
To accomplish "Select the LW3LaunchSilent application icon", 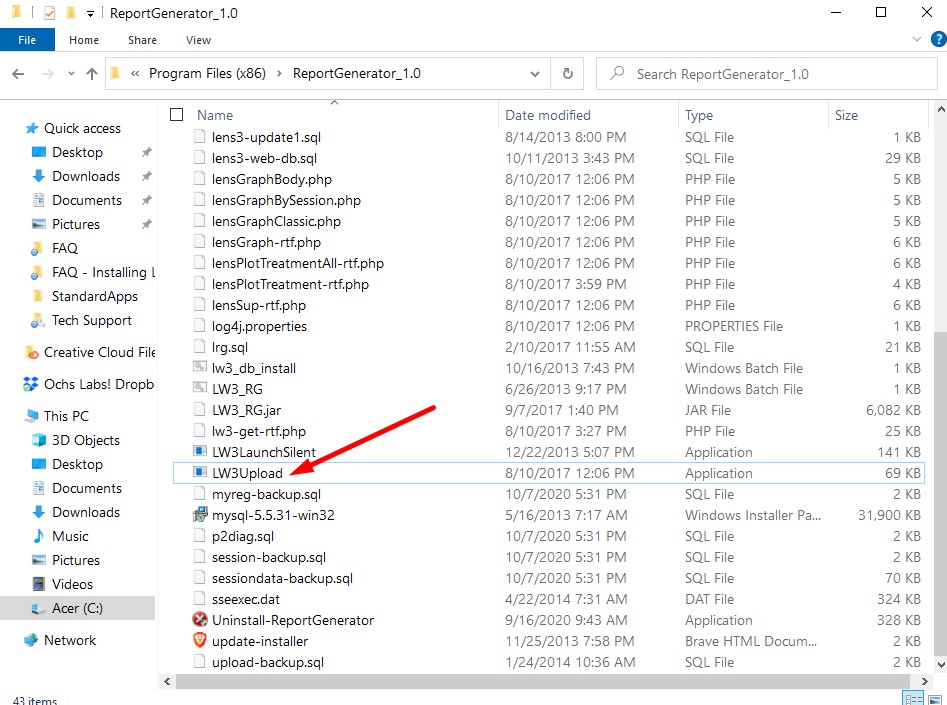I will tap(200, 451).
